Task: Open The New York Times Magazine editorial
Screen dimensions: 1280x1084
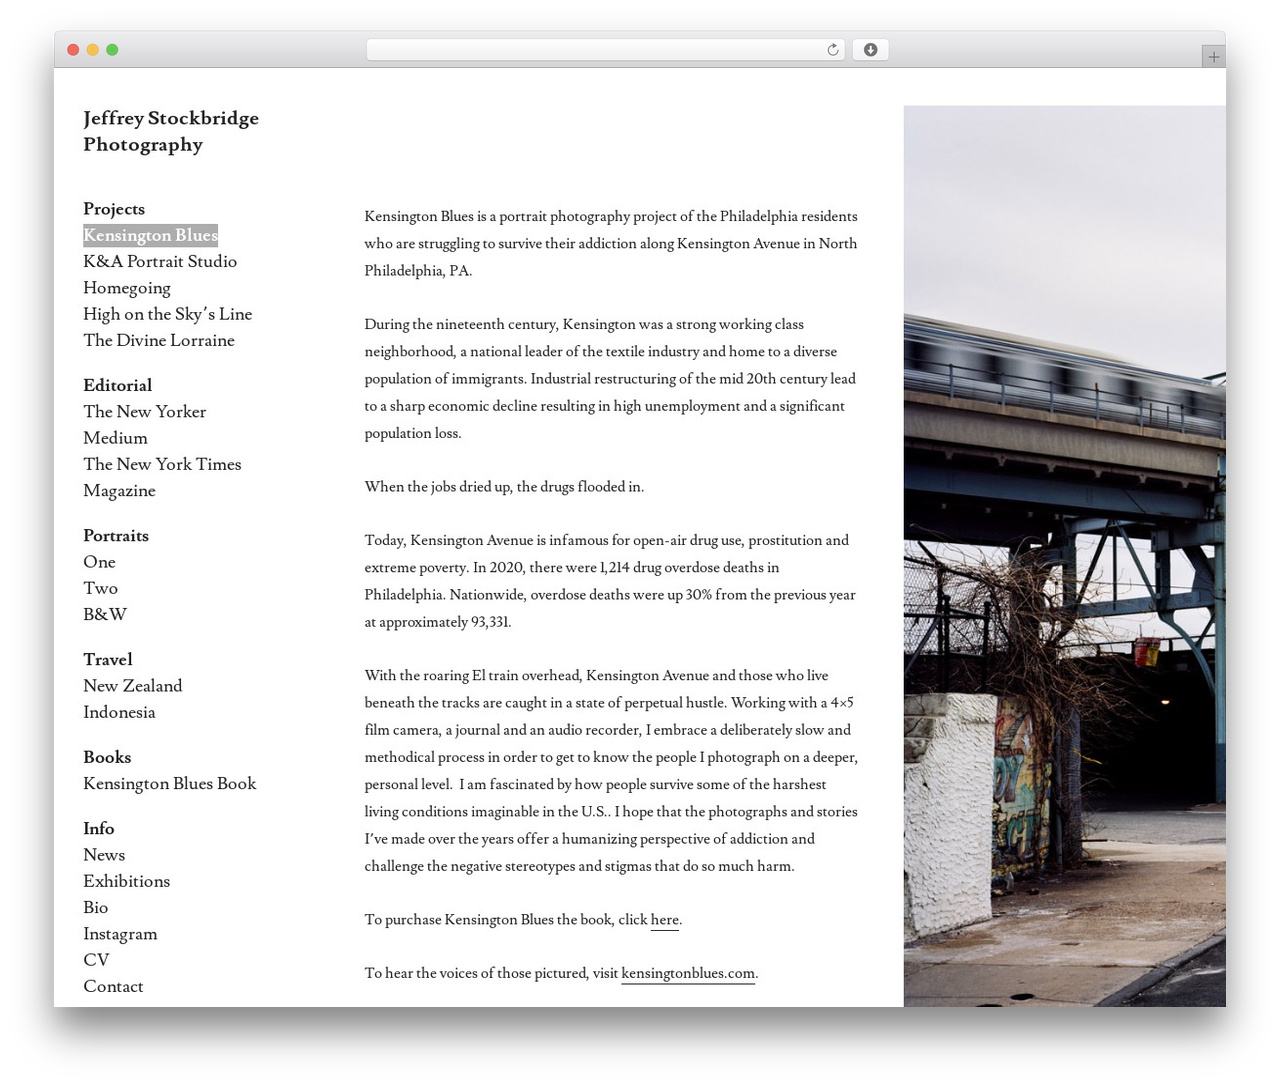Action: (x=162, y=477)
